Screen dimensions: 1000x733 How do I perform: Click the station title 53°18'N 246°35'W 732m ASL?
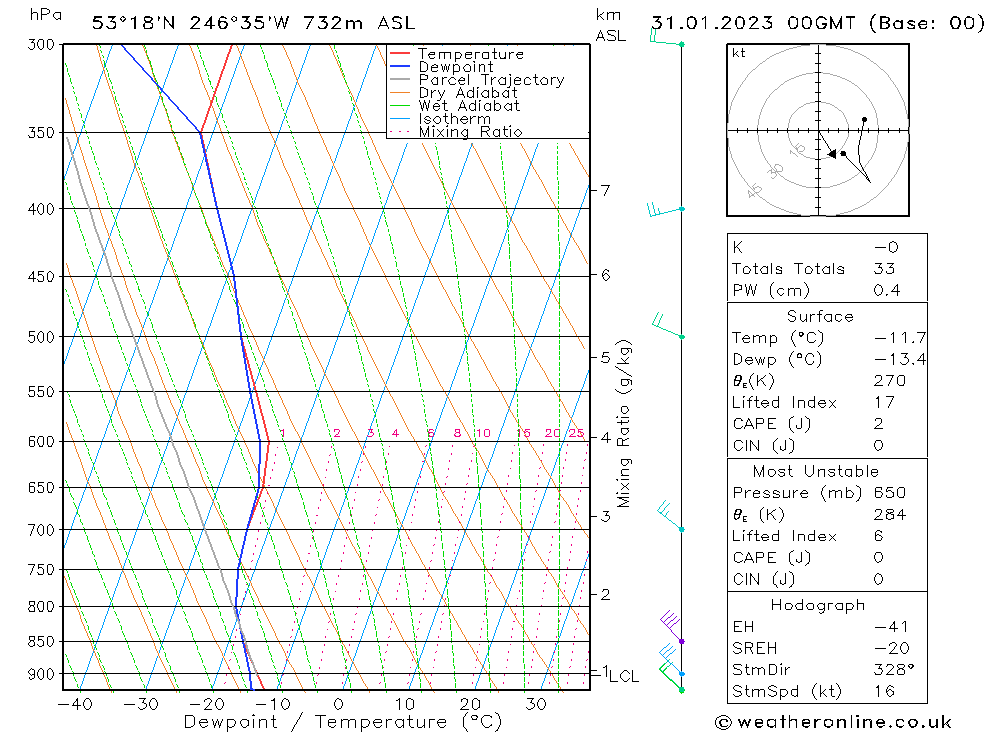253,23
